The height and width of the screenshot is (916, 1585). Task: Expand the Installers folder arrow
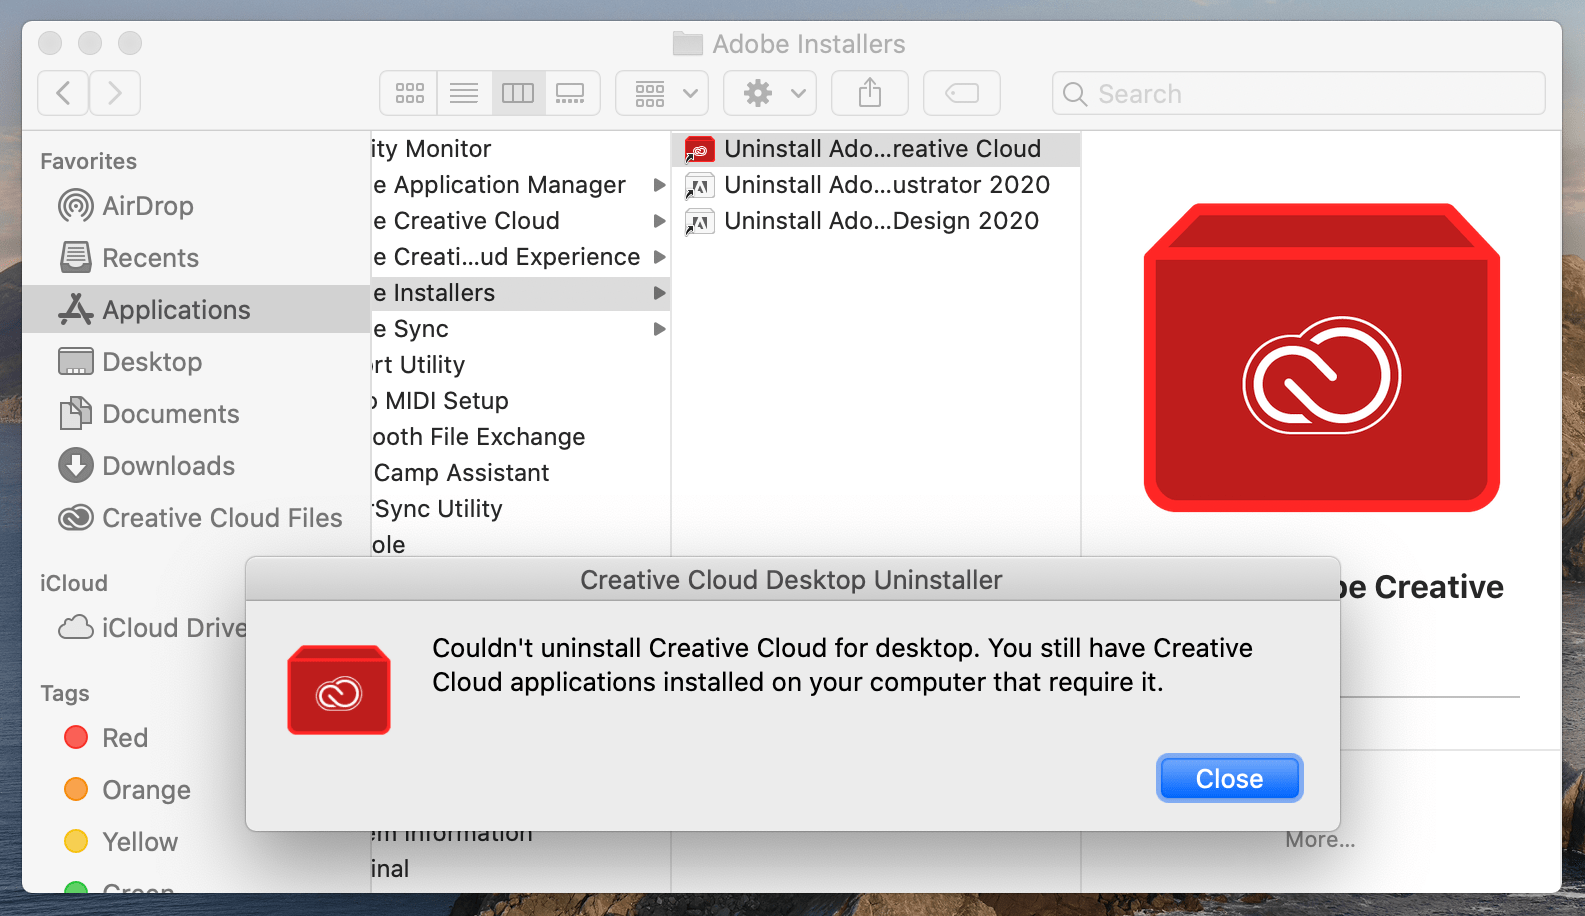click(x=659, y=293)
